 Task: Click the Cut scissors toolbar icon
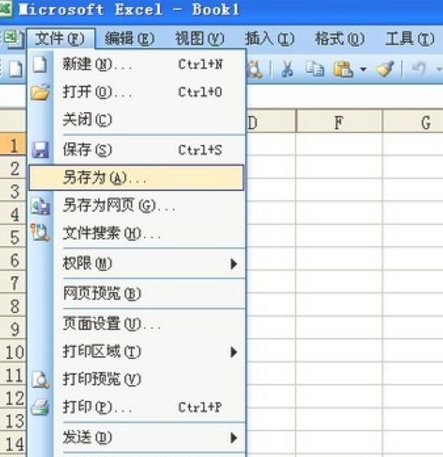(x=287, y=69)
